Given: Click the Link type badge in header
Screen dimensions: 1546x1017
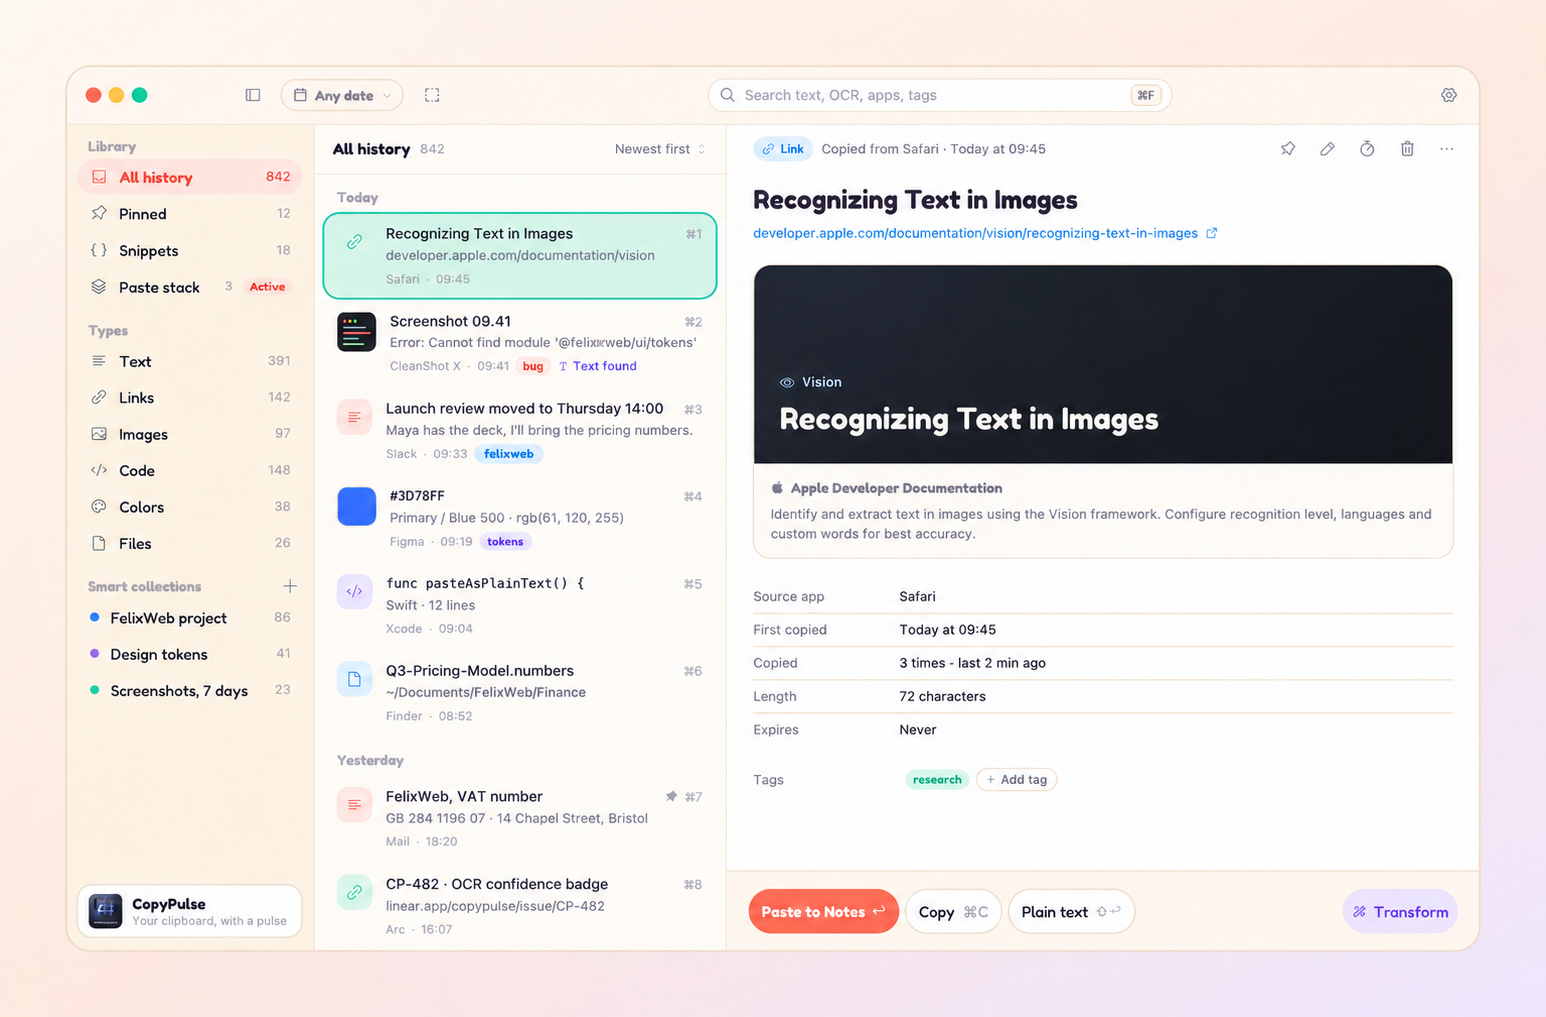Looking at the screenshot, I should click(x=783, y=149).
